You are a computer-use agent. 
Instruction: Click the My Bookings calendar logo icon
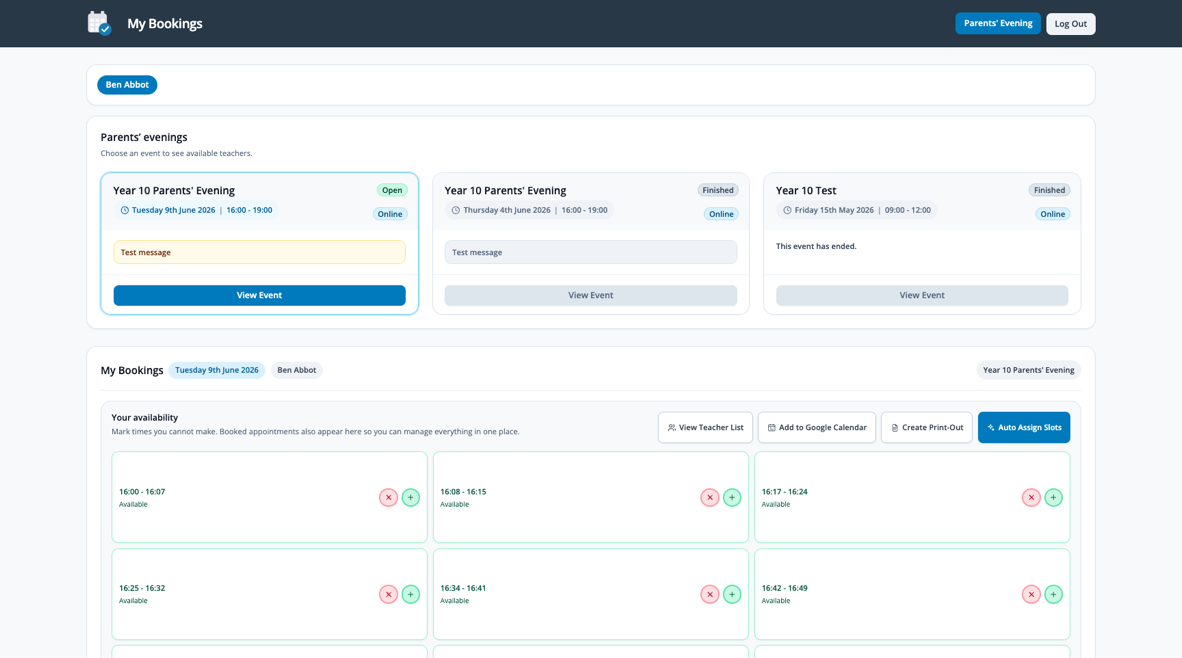pos(99,23)
